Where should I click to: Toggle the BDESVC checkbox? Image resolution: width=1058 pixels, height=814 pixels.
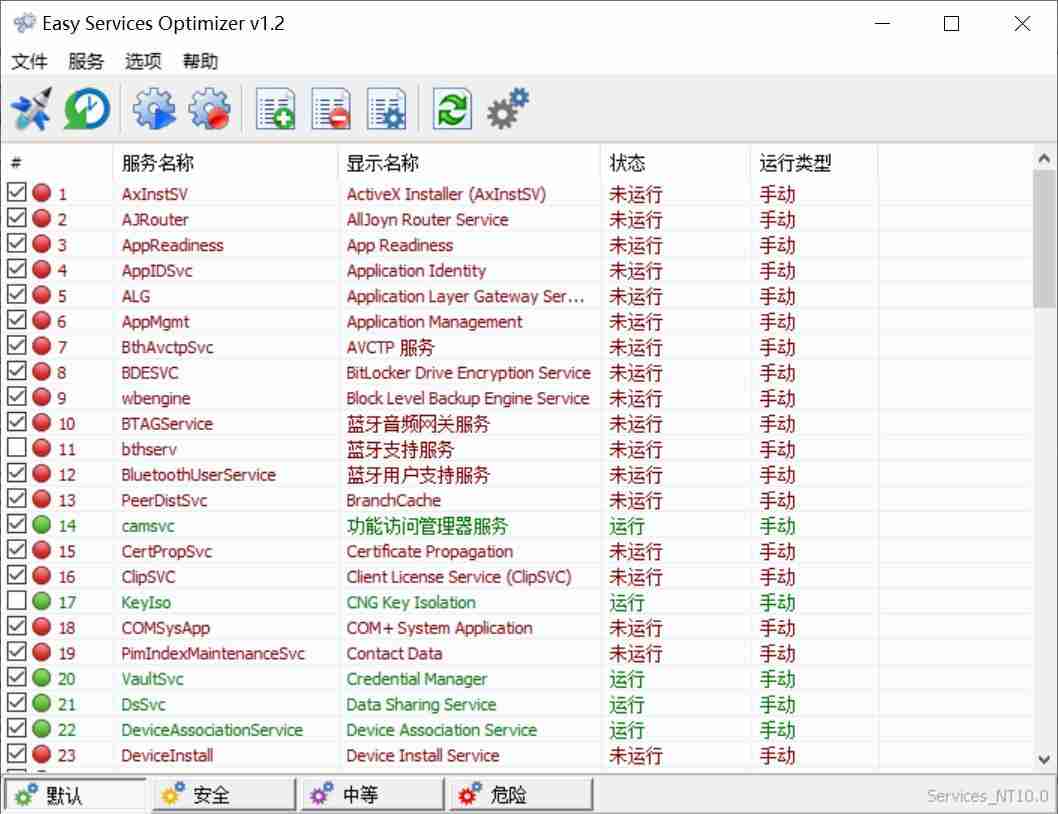click(17, 371)
